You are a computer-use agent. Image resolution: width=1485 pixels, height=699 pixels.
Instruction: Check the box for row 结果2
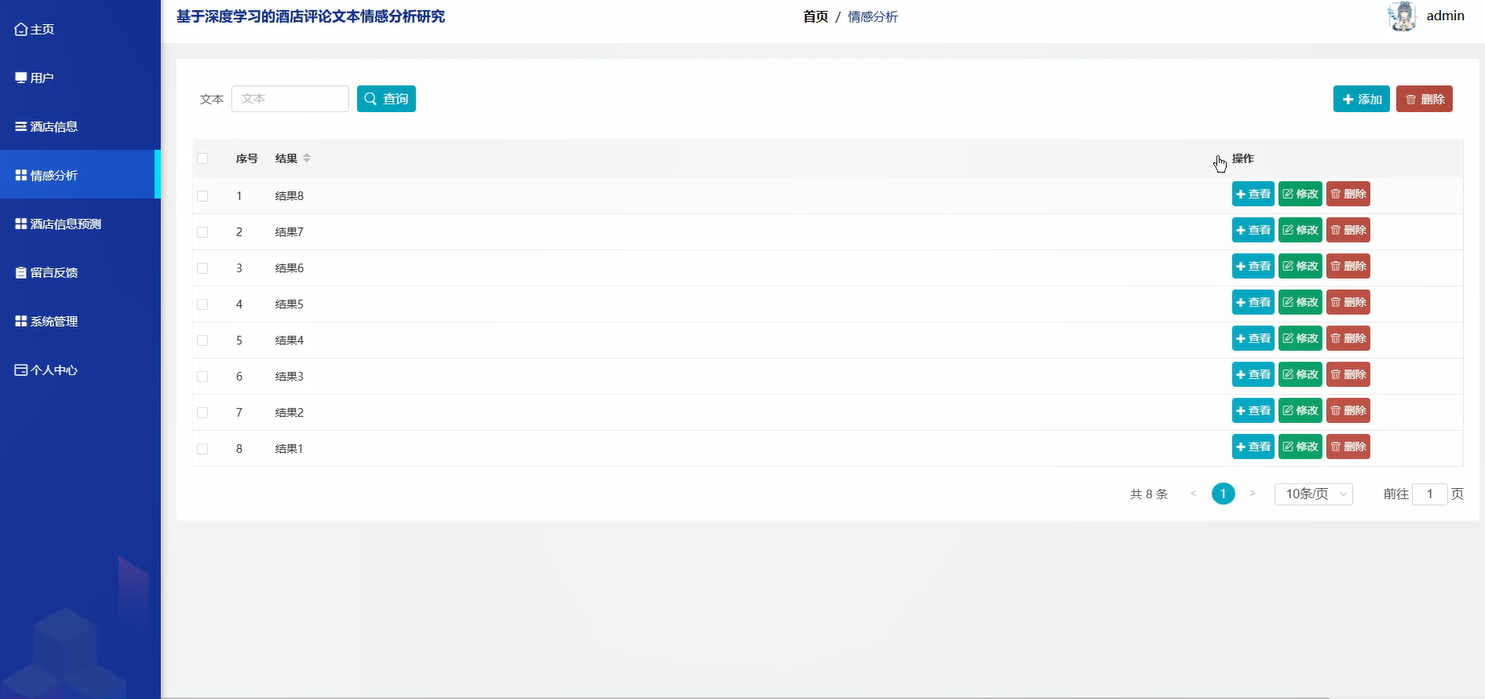tap(202, 412)
